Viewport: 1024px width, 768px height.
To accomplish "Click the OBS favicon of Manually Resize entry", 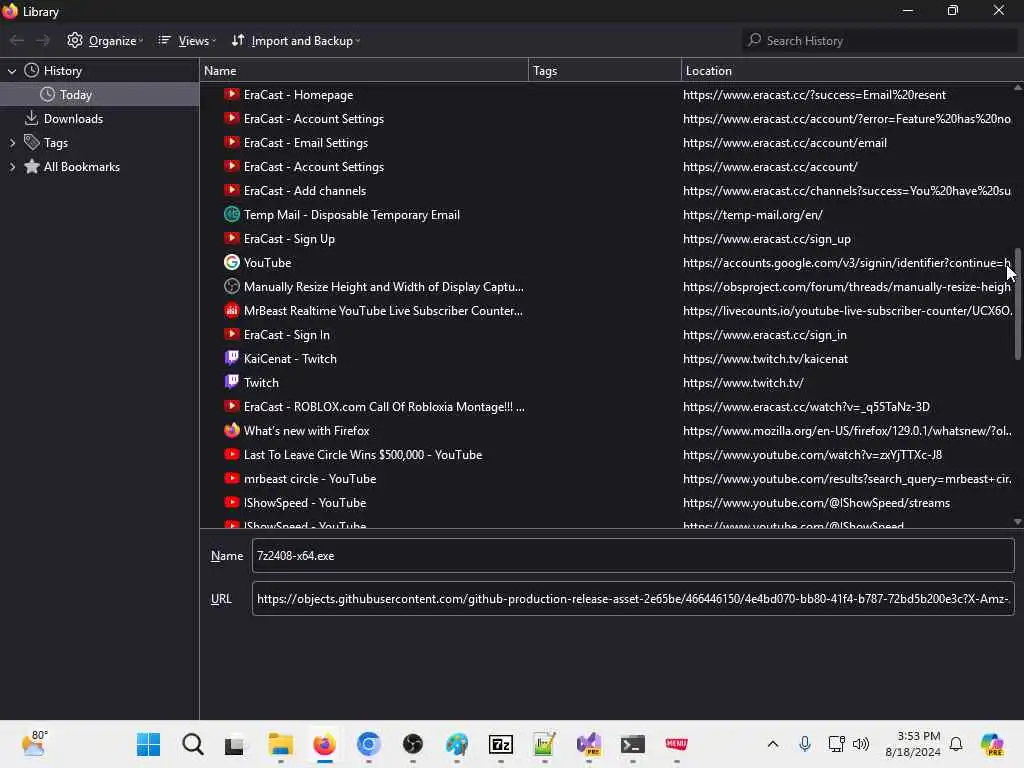I will point(232,286).
